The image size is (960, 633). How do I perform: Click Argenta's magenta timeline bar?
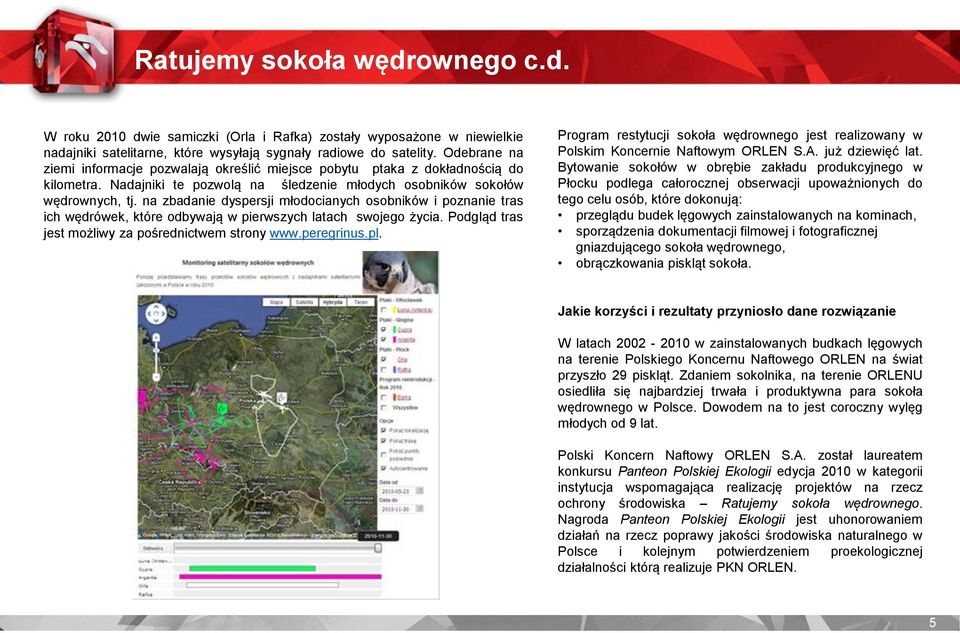coord(280,577)
